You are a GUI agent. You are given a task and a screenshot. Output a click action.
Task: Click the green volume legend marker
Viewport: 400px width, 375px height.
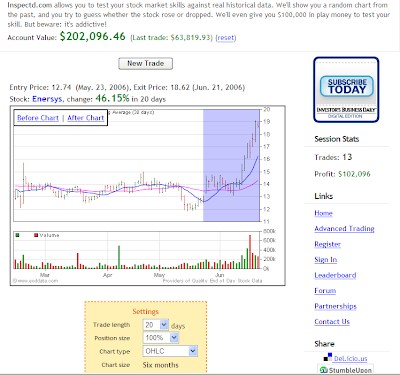pos(17,235)
